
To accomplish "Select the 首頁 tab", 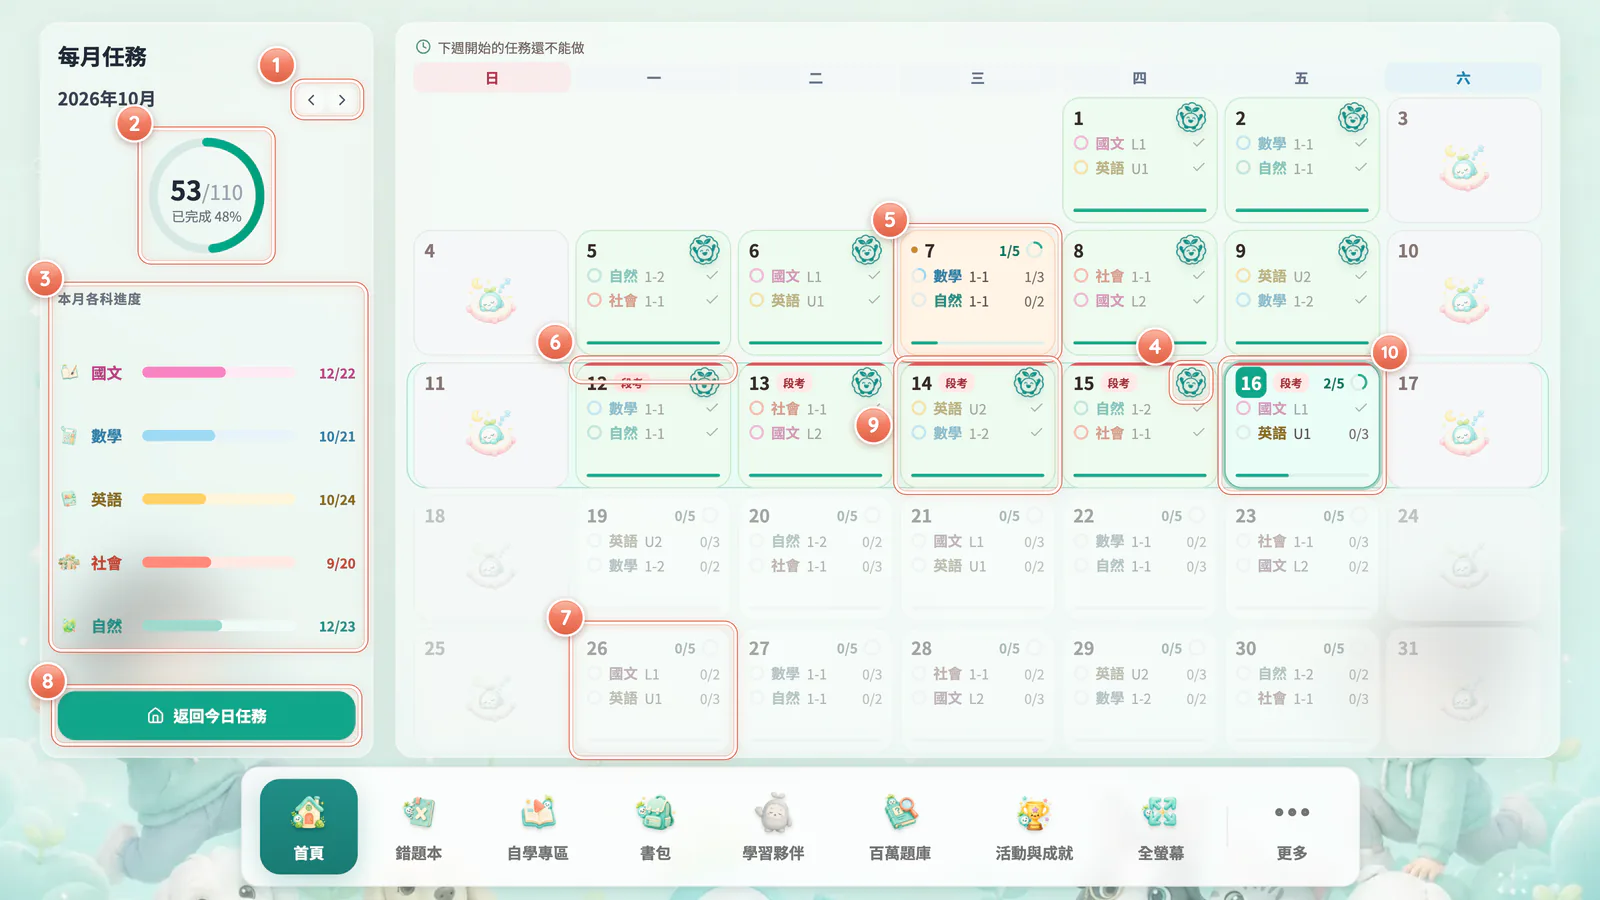I will [309, 827].
